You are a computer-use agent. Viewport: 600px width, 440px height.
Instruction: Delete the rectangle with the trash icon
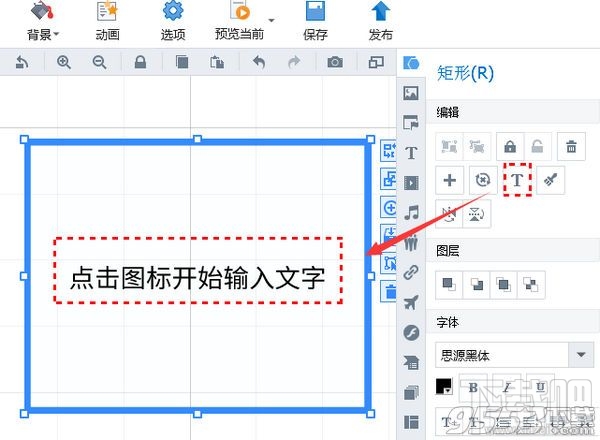[x=571, y=147]
